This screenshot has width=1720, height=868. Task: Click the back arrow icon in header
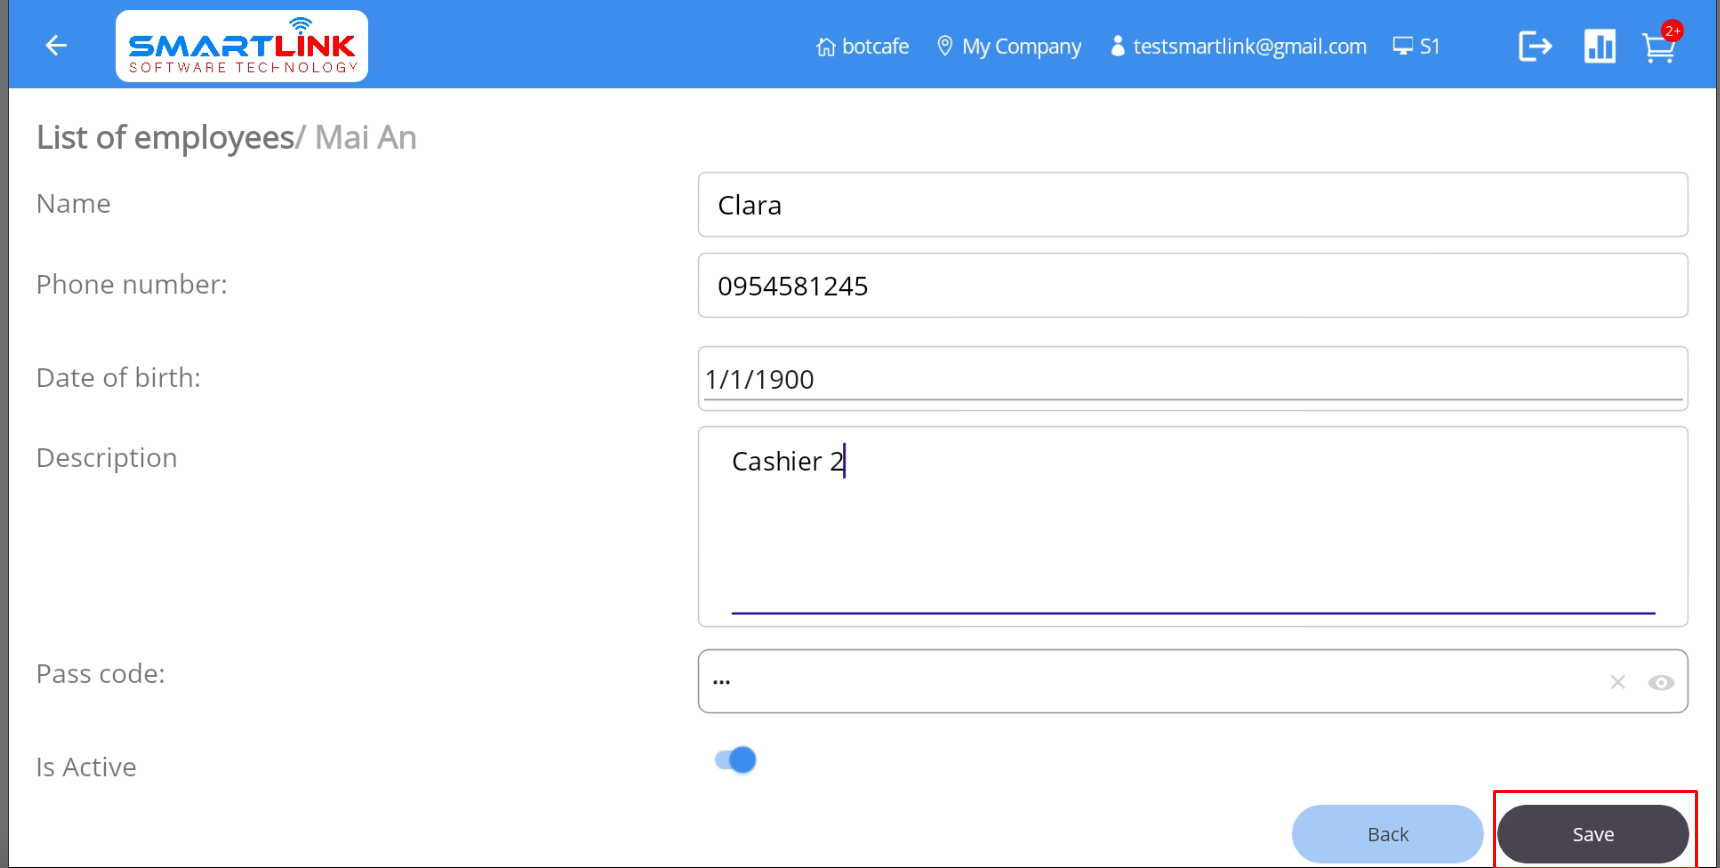56,46
